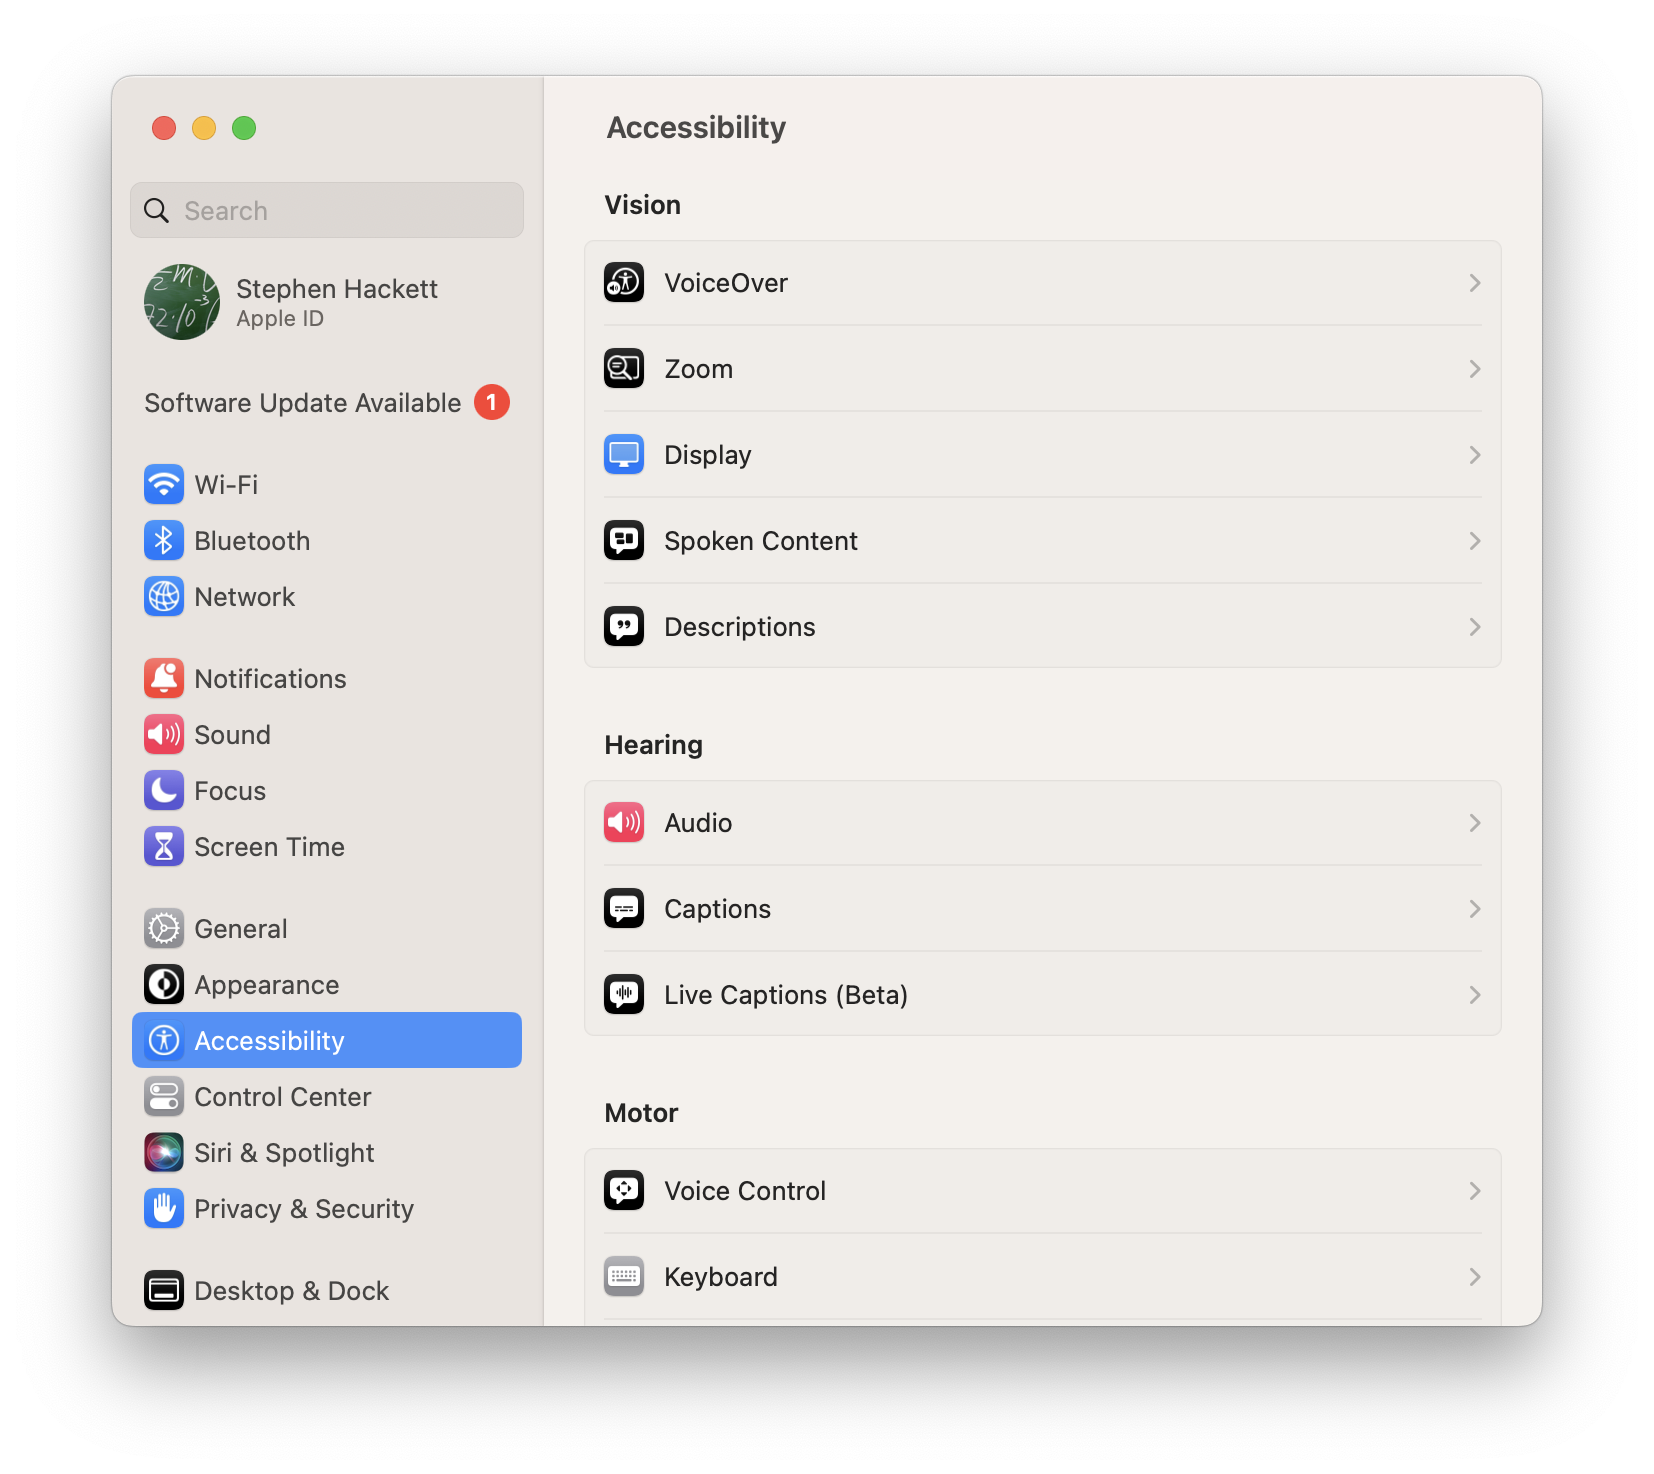Switch to Control Center settings
1654x1474 pixels.
coord(282,1097)
